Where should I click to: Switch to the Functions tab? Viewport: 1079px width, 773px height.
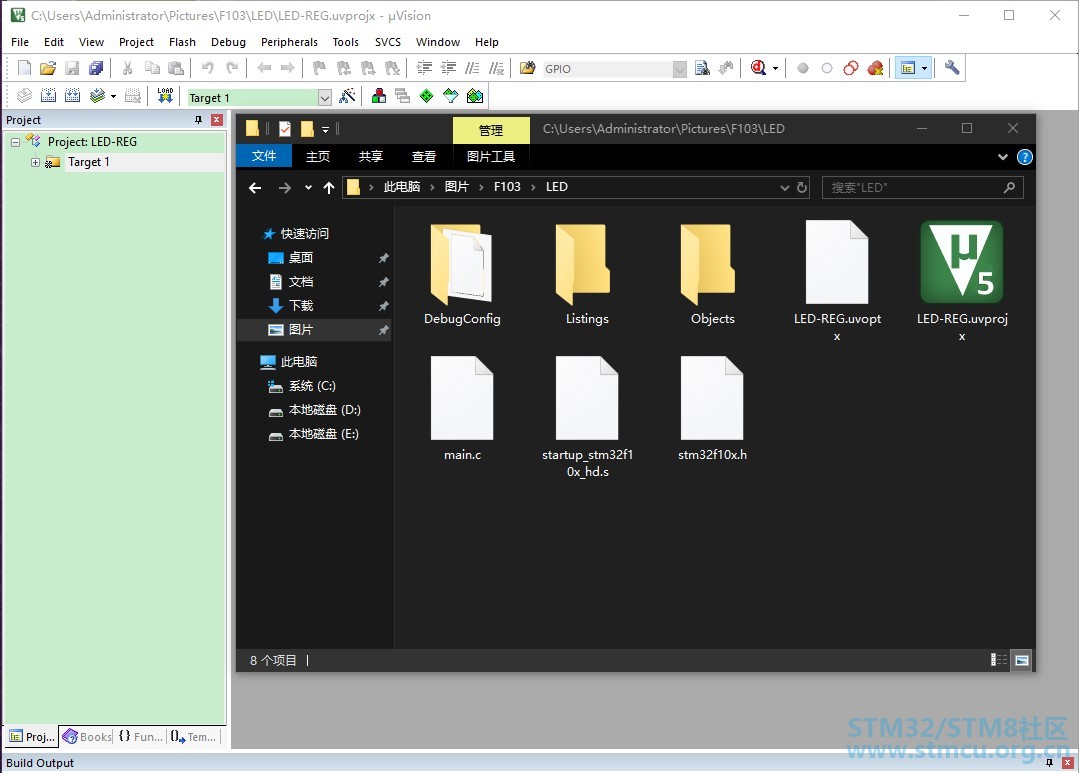point(140,737)
